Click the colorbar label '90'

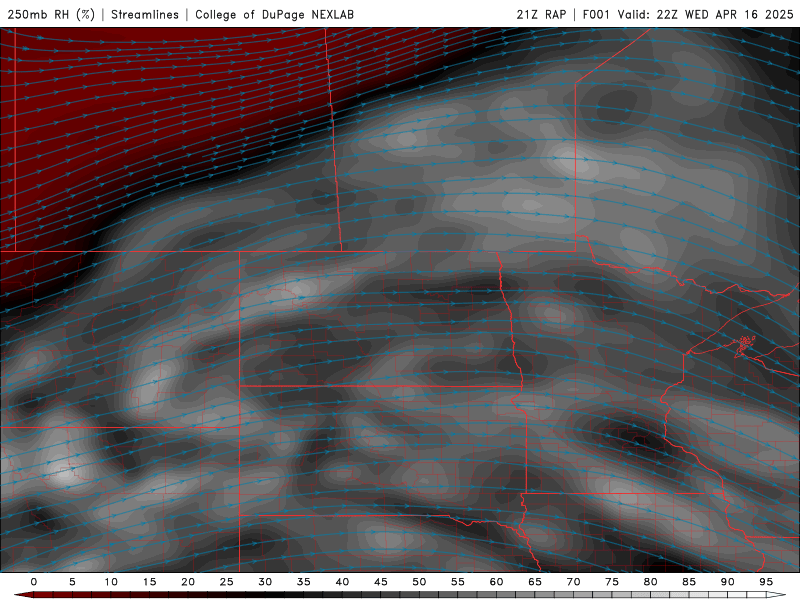(x=727, y=582)
